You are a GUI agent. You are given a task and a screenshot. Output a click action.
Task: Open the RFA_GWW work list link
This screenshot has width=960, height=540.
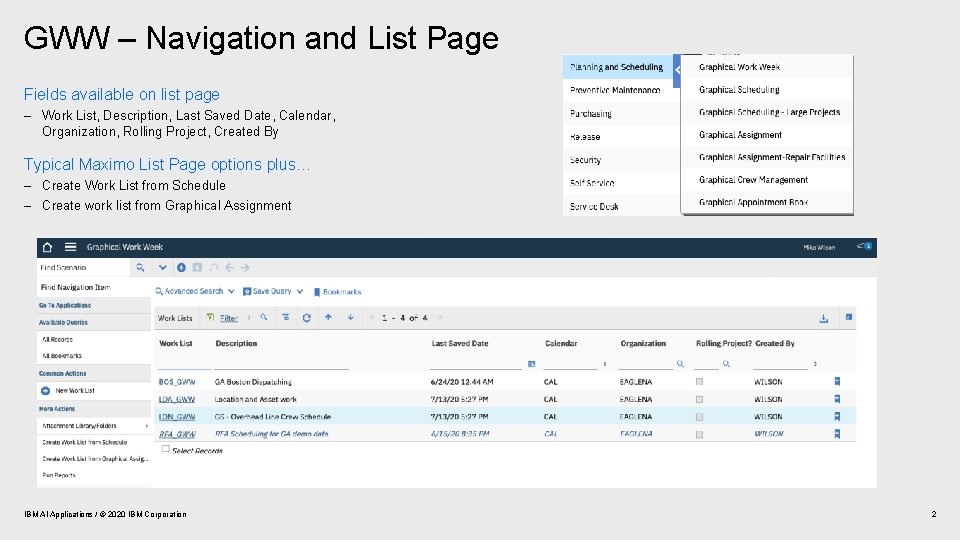click(x=177, y=434)
